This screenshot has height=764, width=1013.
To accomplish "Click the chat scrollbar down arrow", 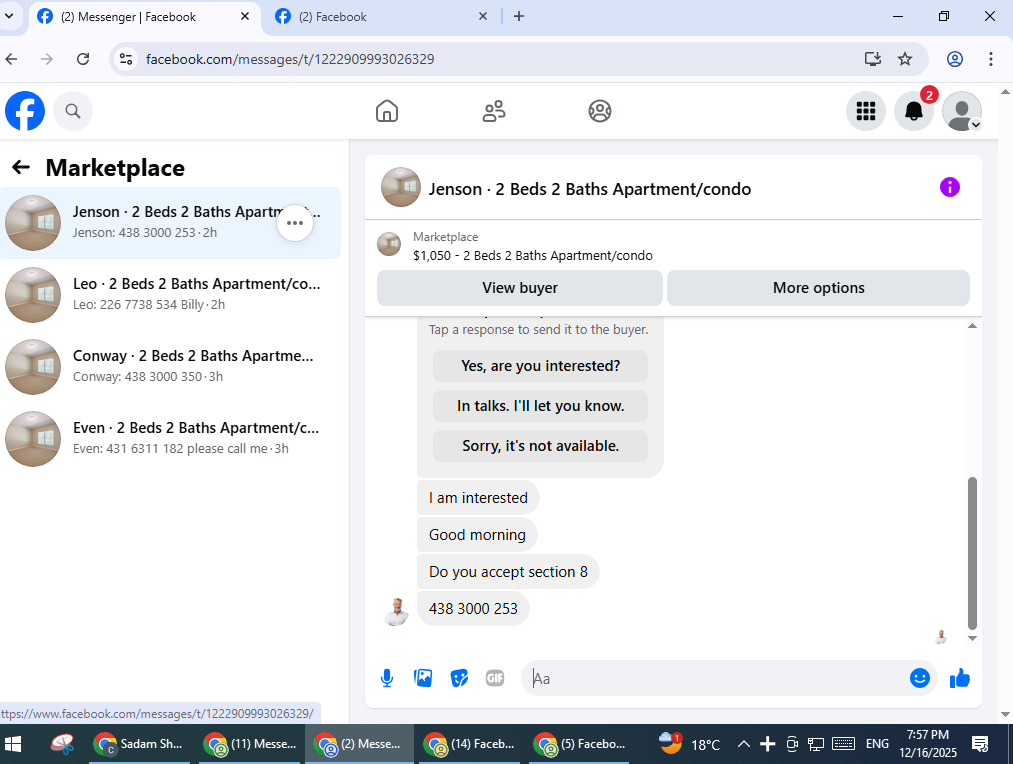I will (972, 638).
